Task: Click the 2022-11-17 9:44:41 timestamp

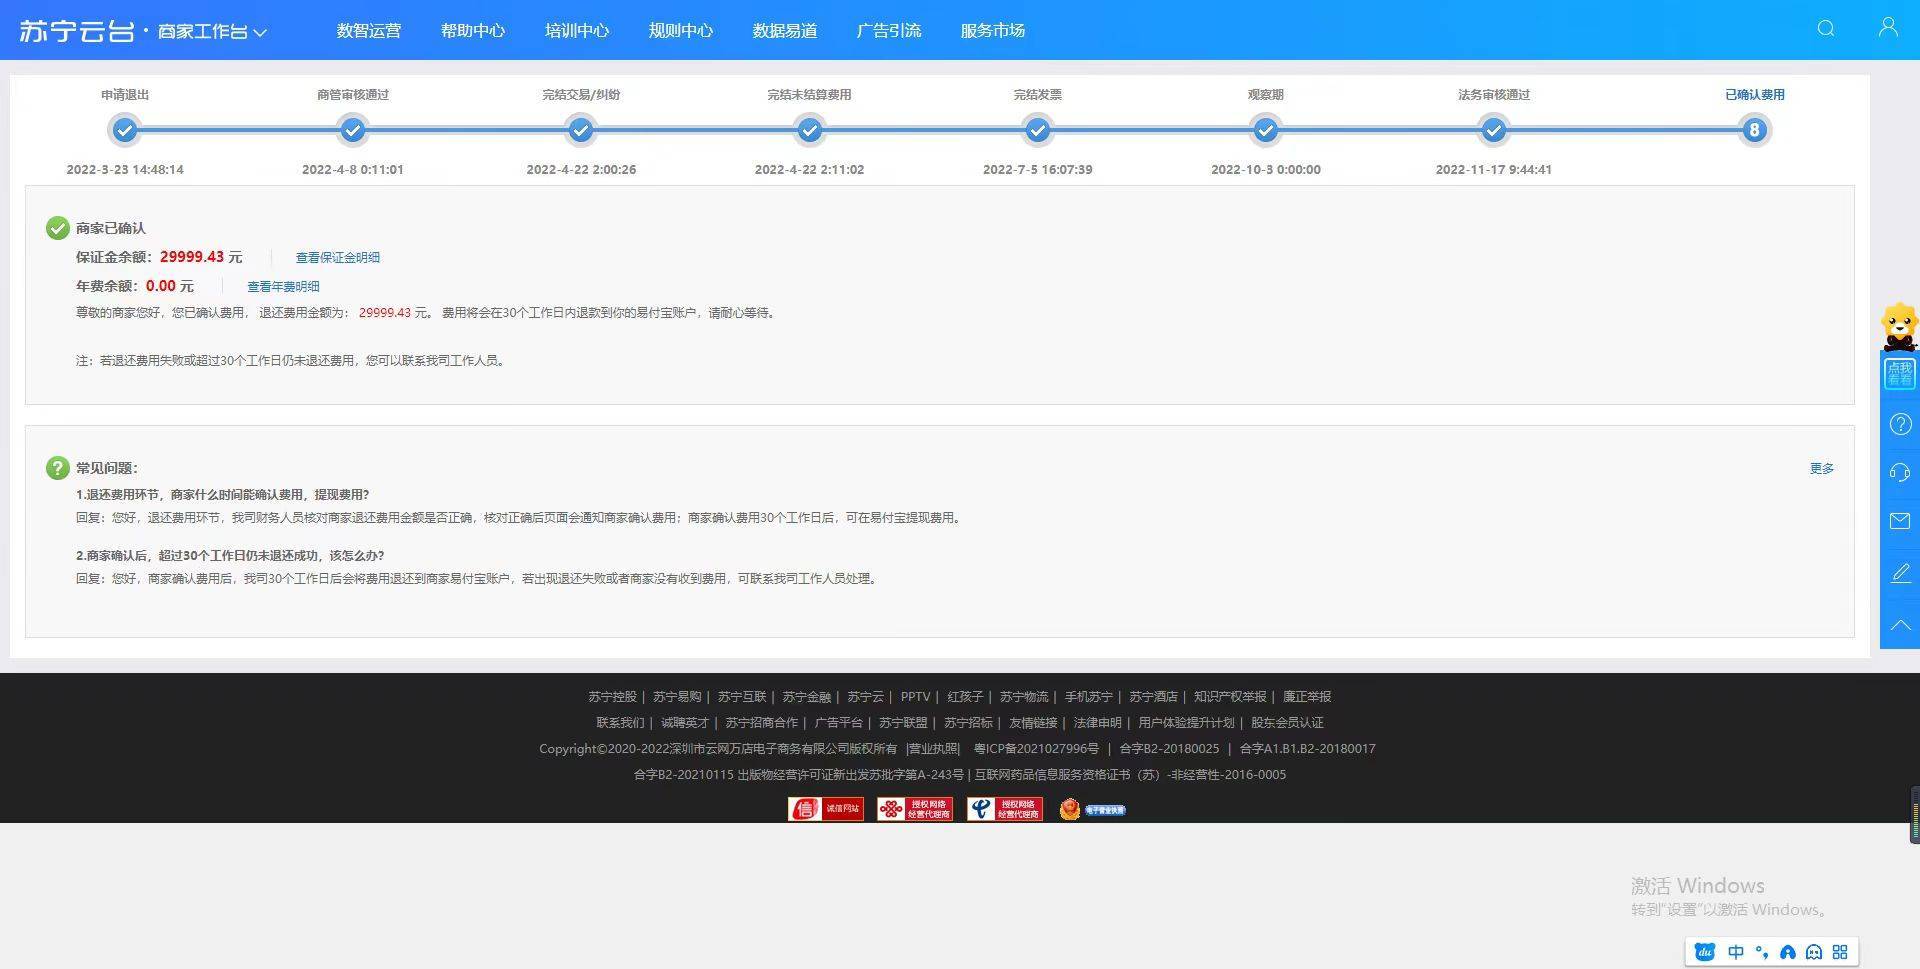Action: (1494, 169)
